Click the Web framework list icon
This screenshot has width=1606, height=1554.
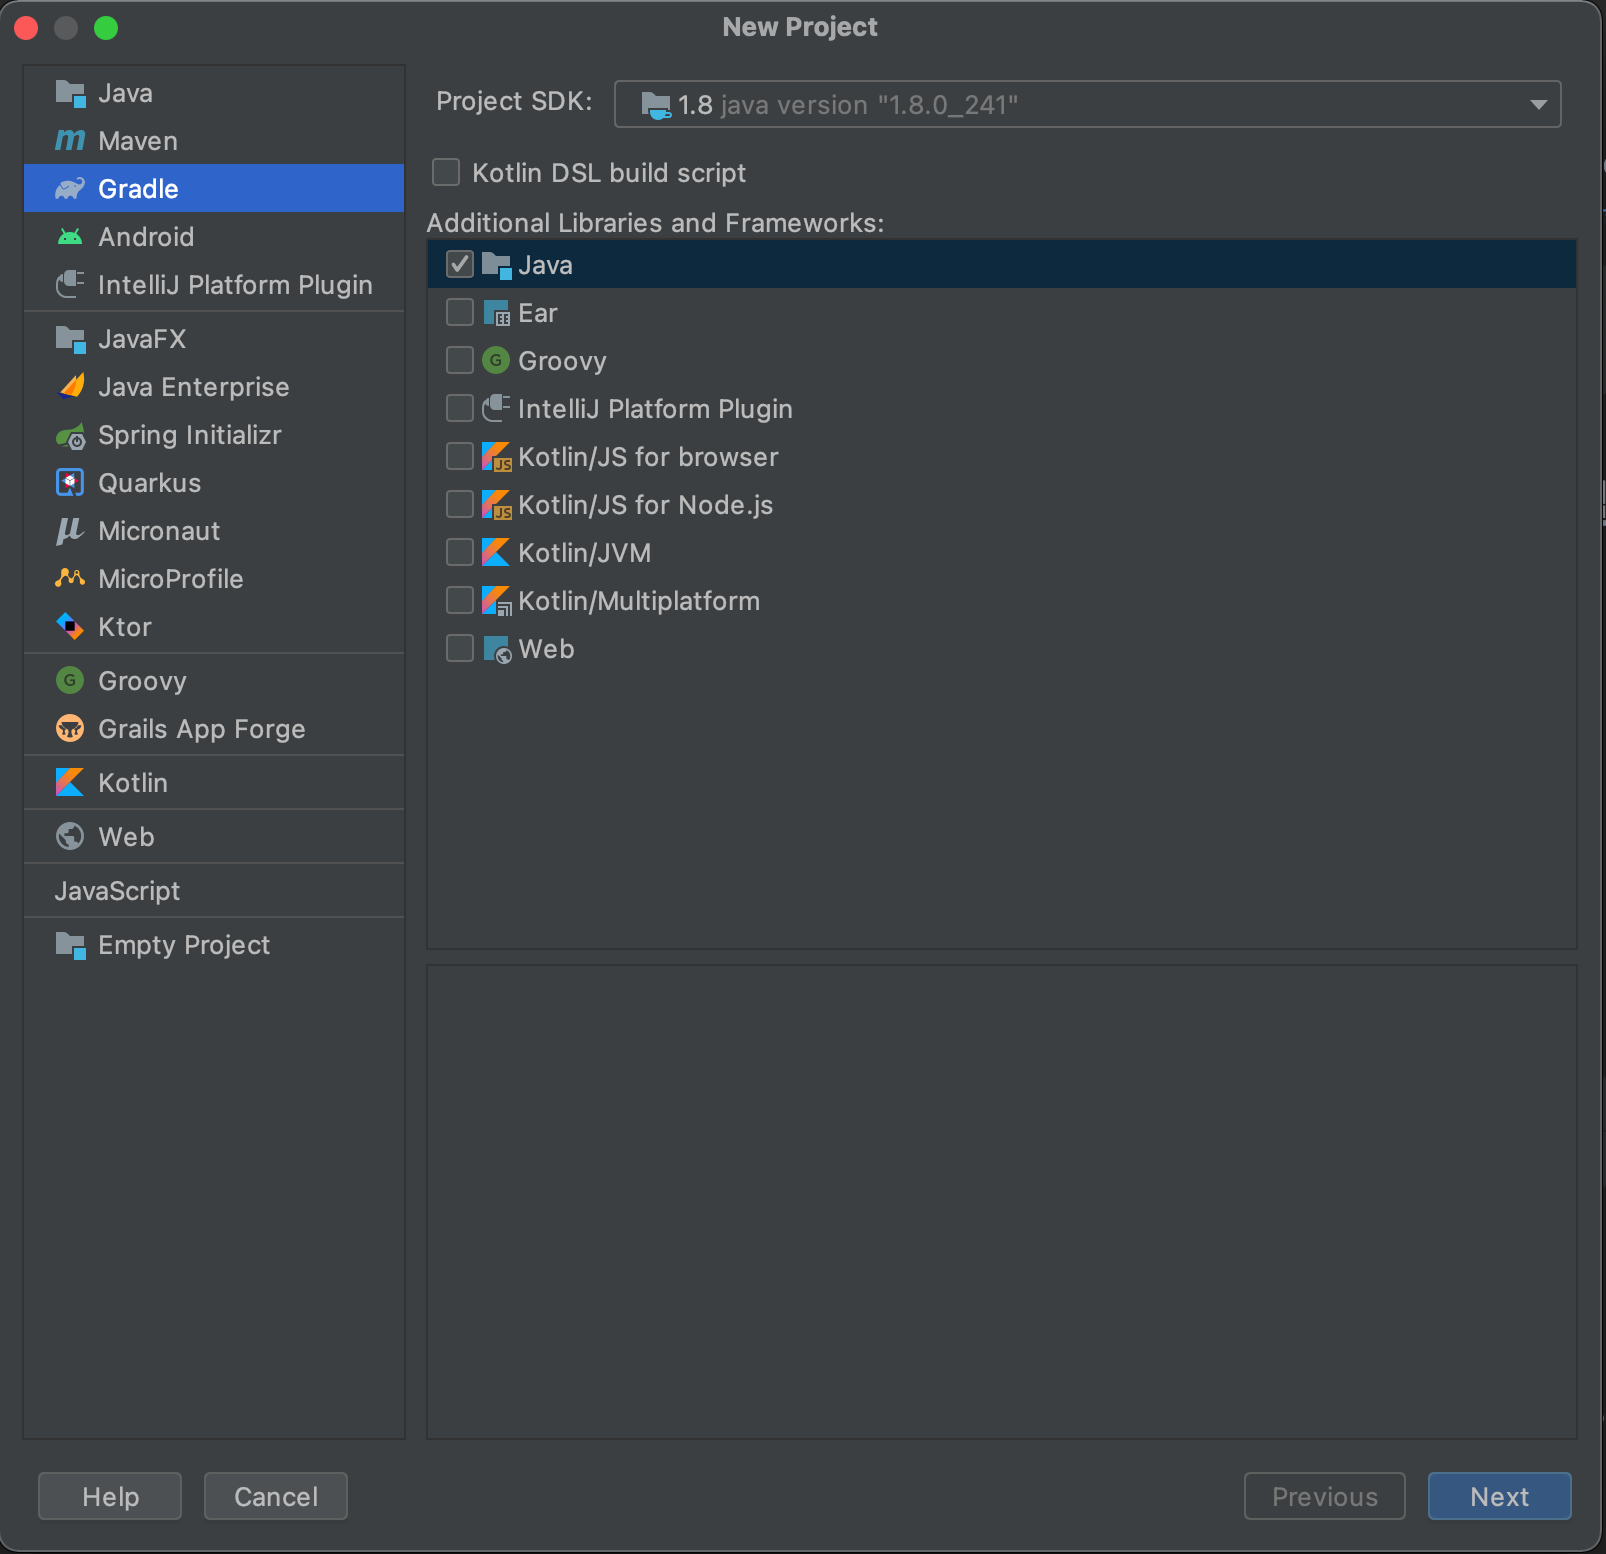496,649
